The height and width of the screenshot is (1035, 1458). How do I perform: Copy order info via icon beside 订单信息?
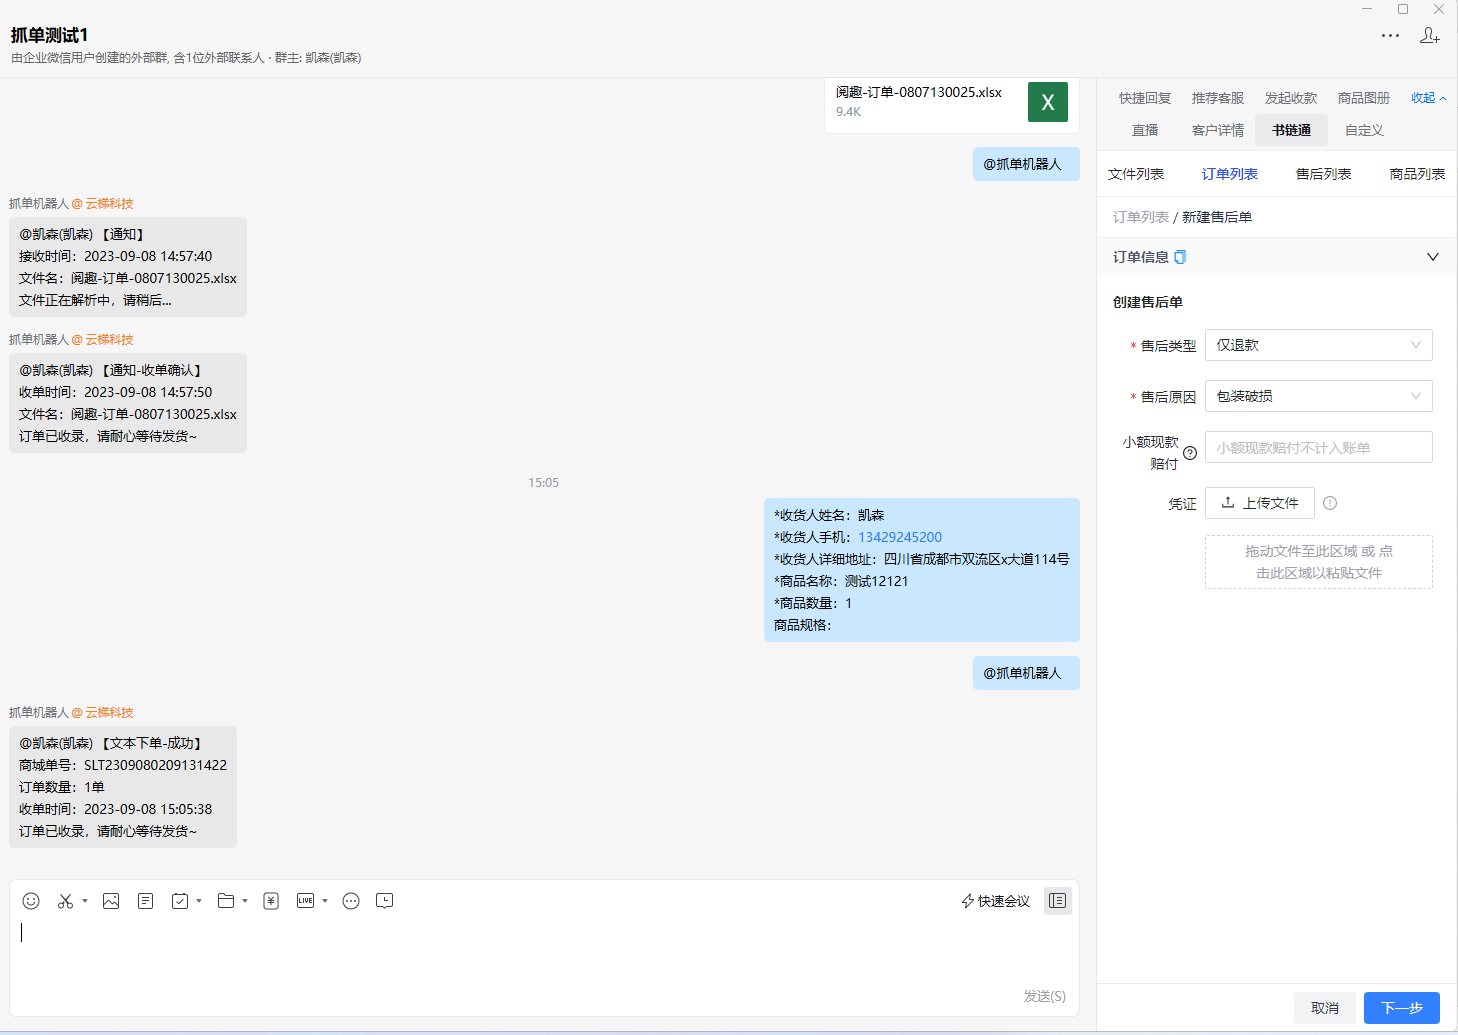[x=1180, y=257]
